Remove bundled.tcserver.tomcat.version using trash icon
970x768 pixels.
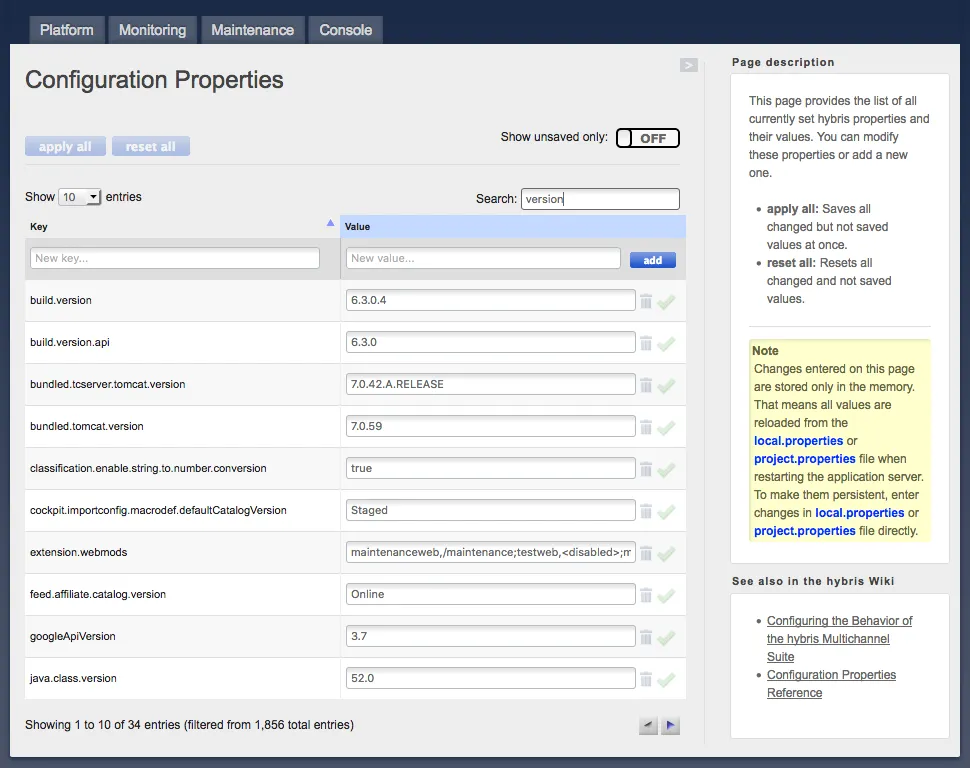click(x=646, y=386)
